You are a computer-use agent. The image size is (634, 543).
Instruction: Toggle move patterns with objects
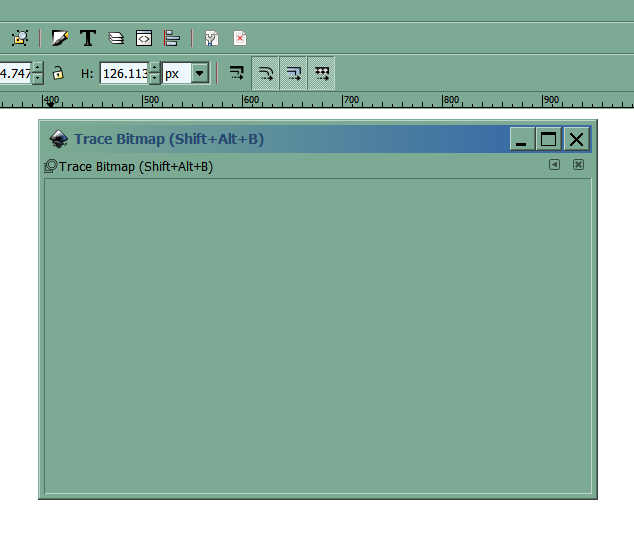click(x=321, y=73)
